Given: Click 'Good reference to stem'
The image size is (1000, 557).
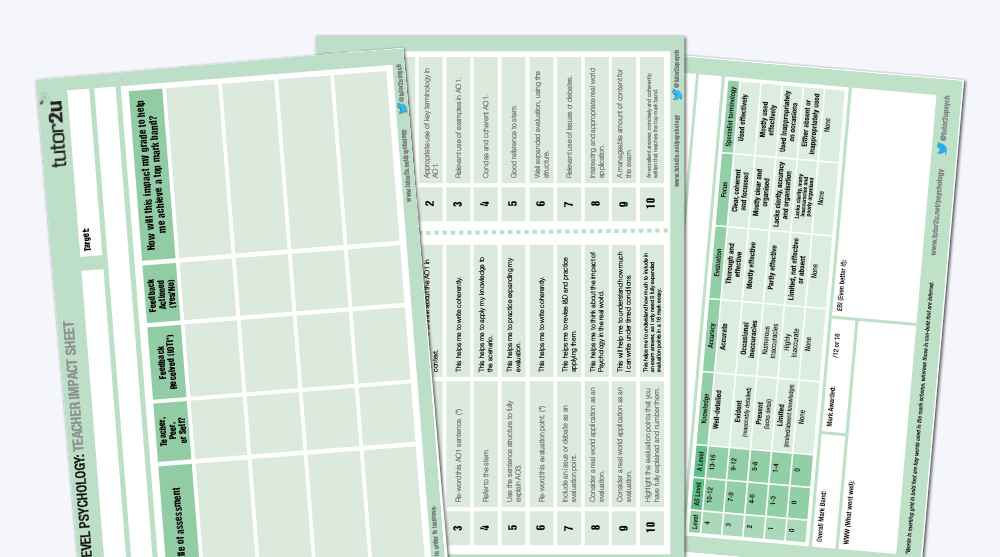Looking at the screenshot, I should tap(514, 144).
